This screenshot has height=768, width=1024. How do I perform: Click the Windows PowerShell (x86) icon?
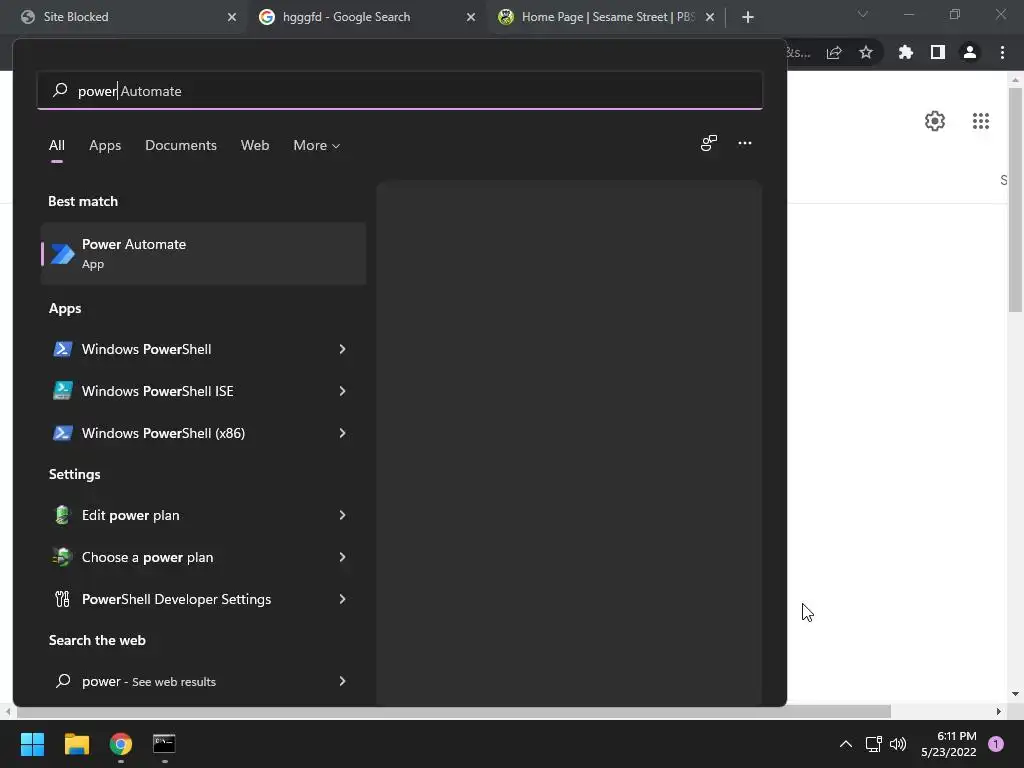[63, 433]
